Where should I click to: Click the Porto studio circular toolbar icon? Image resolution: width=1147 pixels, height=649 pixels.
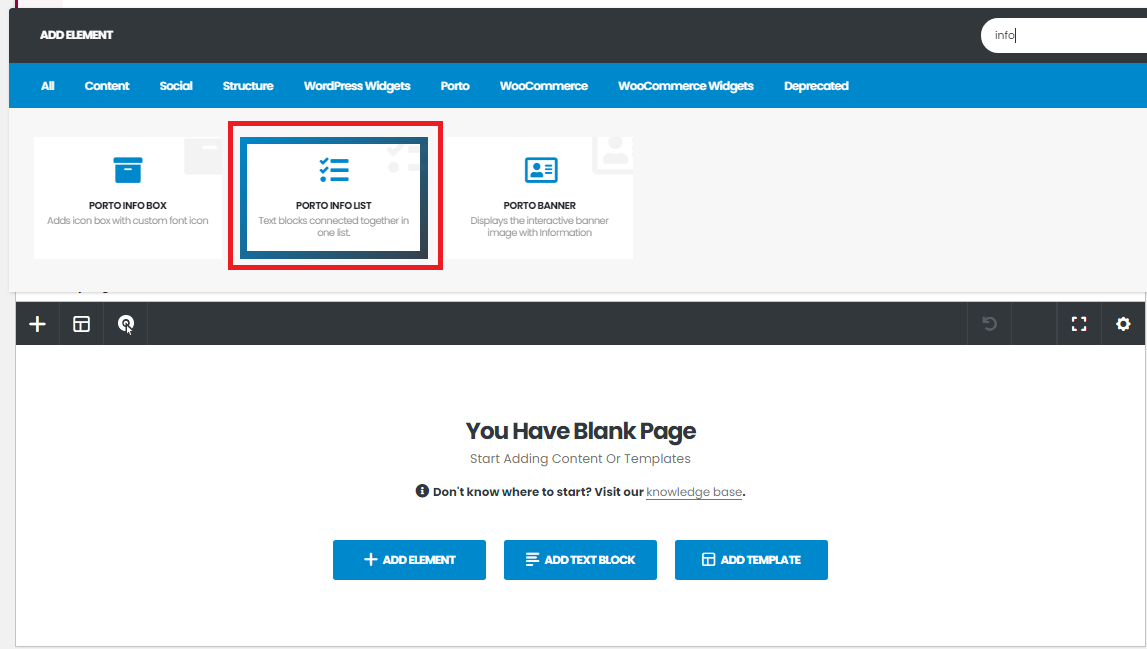tap(126, 323)
